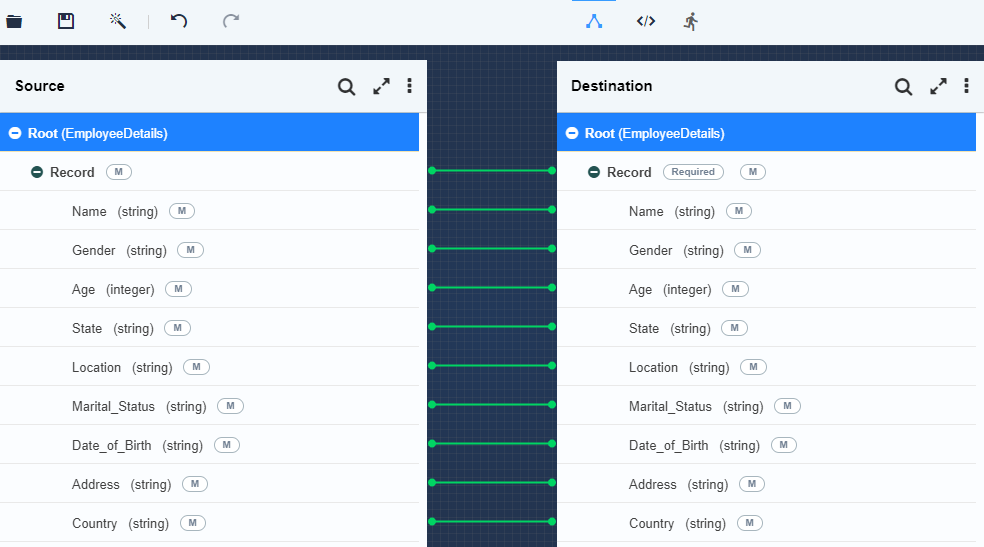
Task: Open Source panel three-dot options menu
Action: pos(409,86)
